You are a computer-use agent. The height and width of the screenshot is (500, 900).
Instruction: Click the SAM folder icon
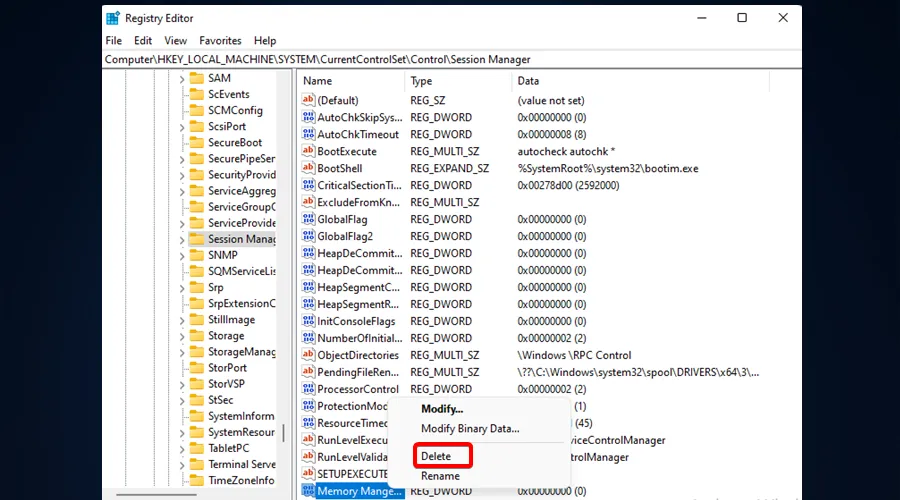tap(197, 78)
